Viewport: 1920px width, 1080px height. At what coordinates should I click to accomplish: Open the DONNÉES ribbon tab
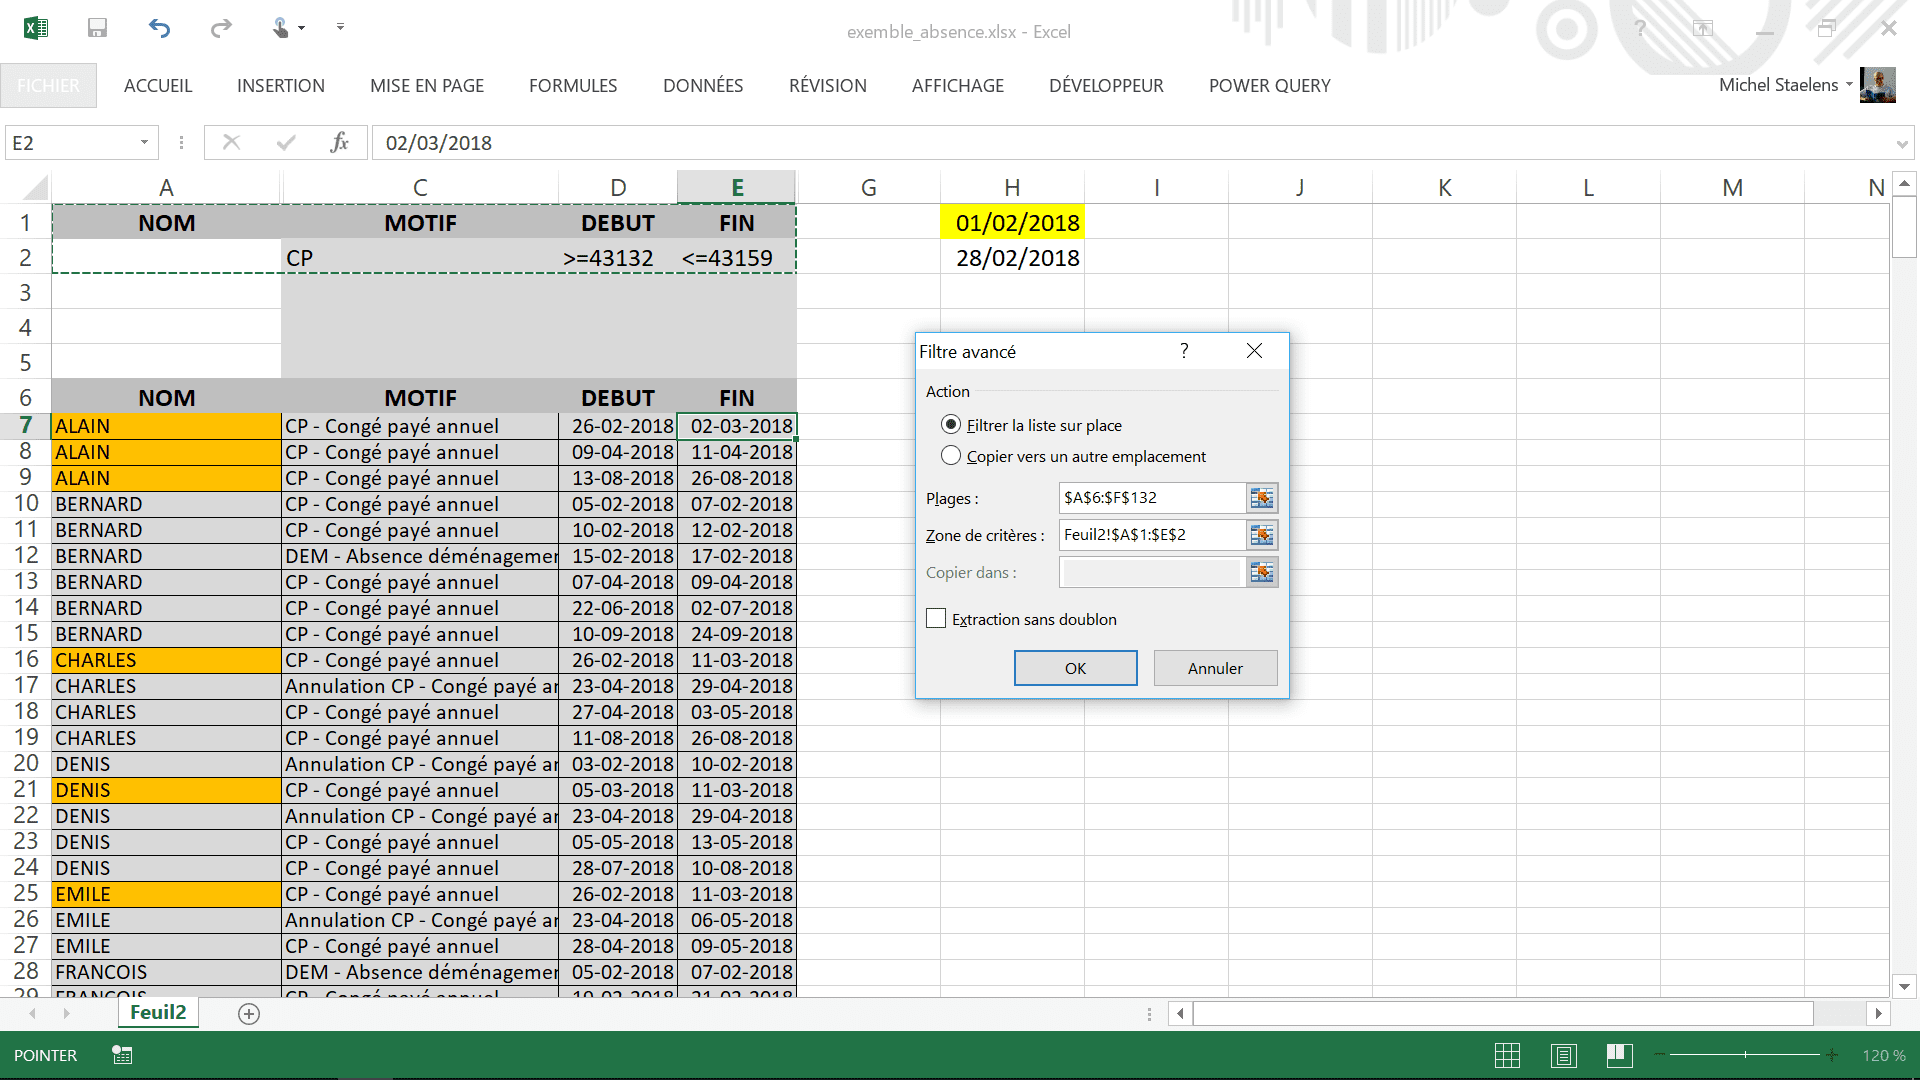[x=702, y=86]
